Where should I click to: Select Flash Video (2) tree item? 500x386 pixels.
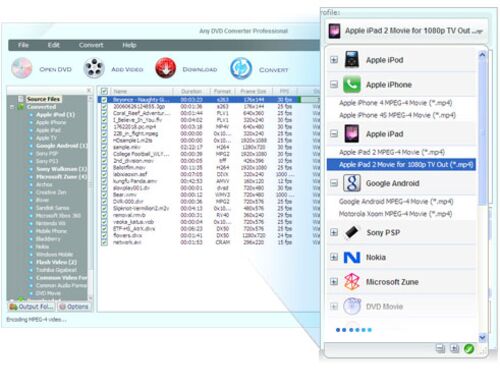coord(56,262)
